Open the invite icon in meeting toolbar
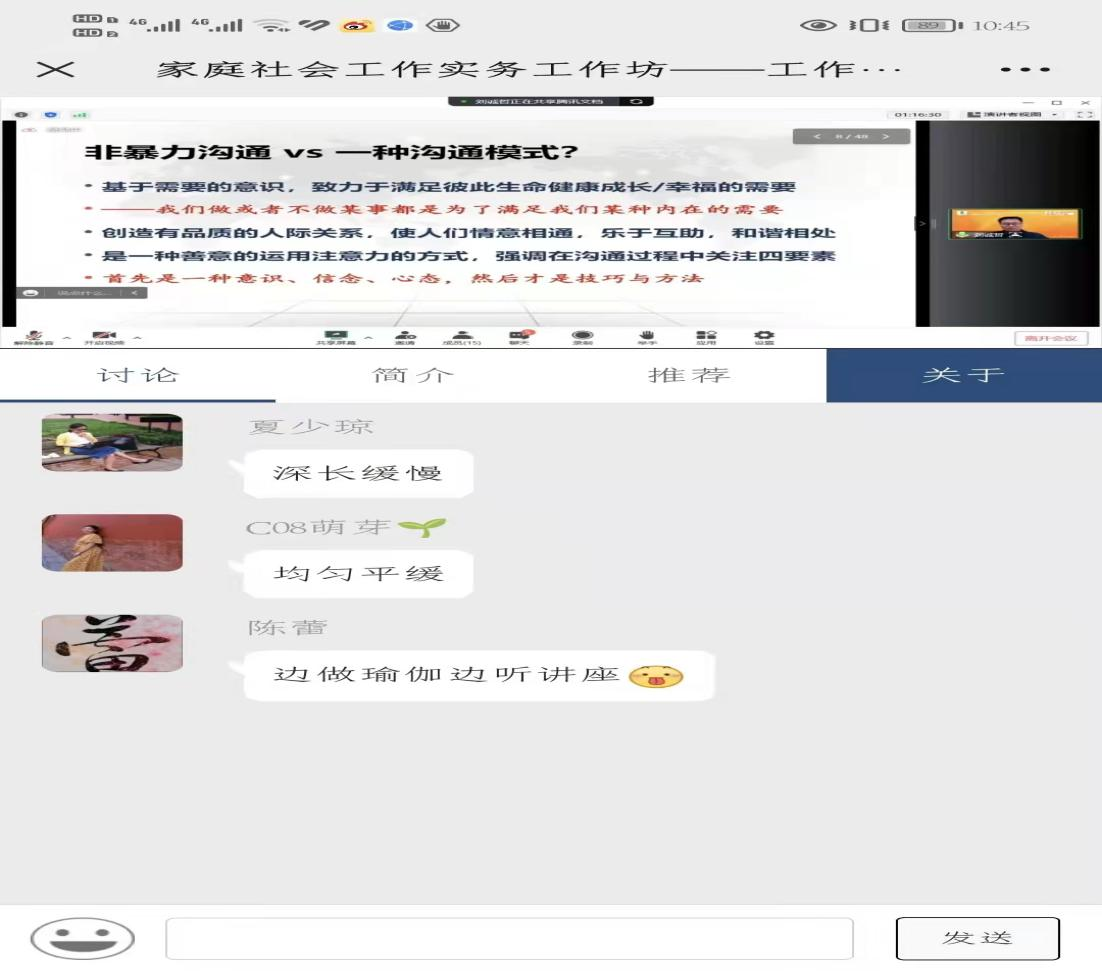The image size is (1102, 972). pos(405,337)
